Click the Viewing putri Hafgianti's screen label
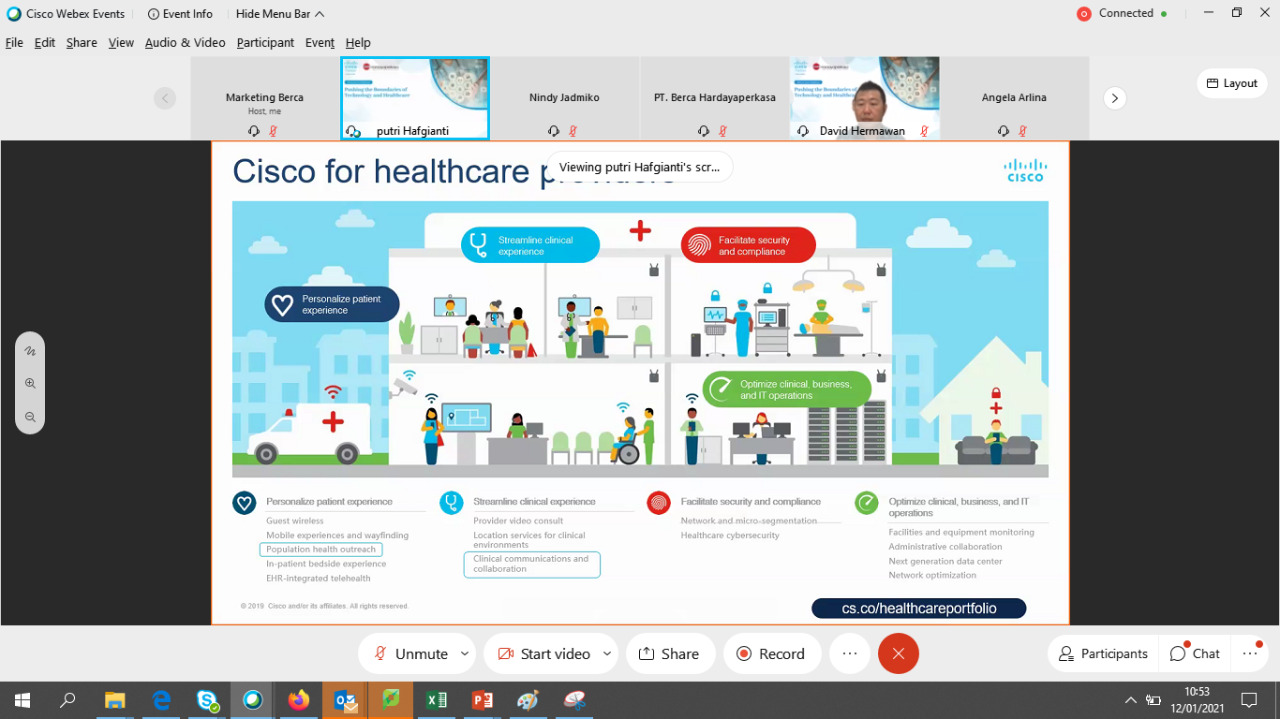Screen dimensions: 1280x719 click(x=640, y=167)
